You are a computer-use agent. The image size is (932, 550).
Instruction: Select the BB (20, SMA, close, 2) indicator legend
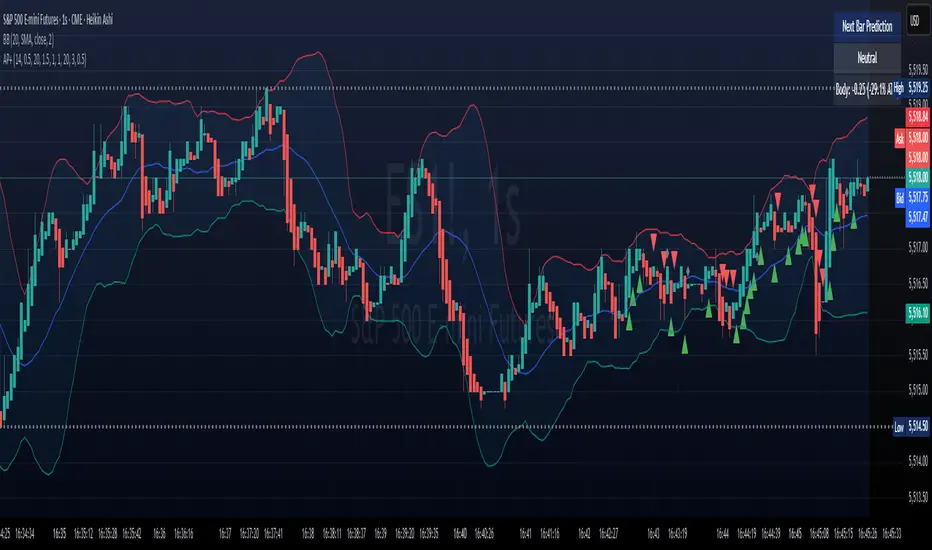(x=28, y=40)
